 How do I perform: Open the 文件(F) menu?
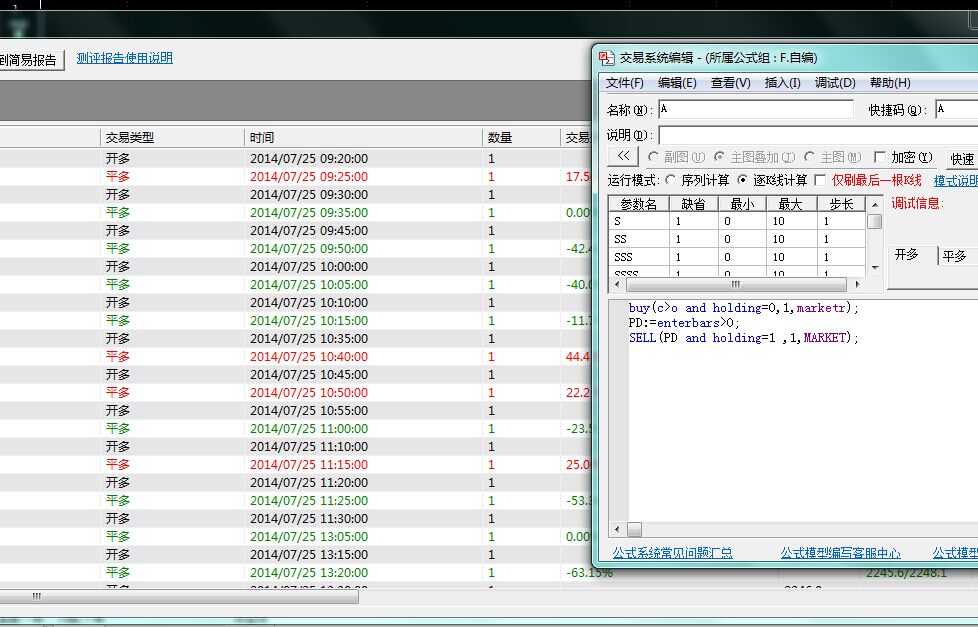click(x=624, y=83)
